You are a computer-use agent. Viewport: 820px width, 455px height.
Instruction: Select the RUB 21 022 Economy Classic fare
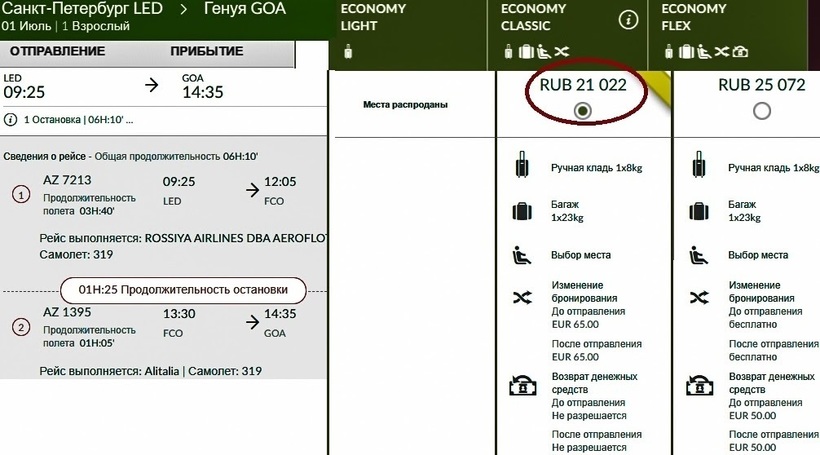click(584, 111)
